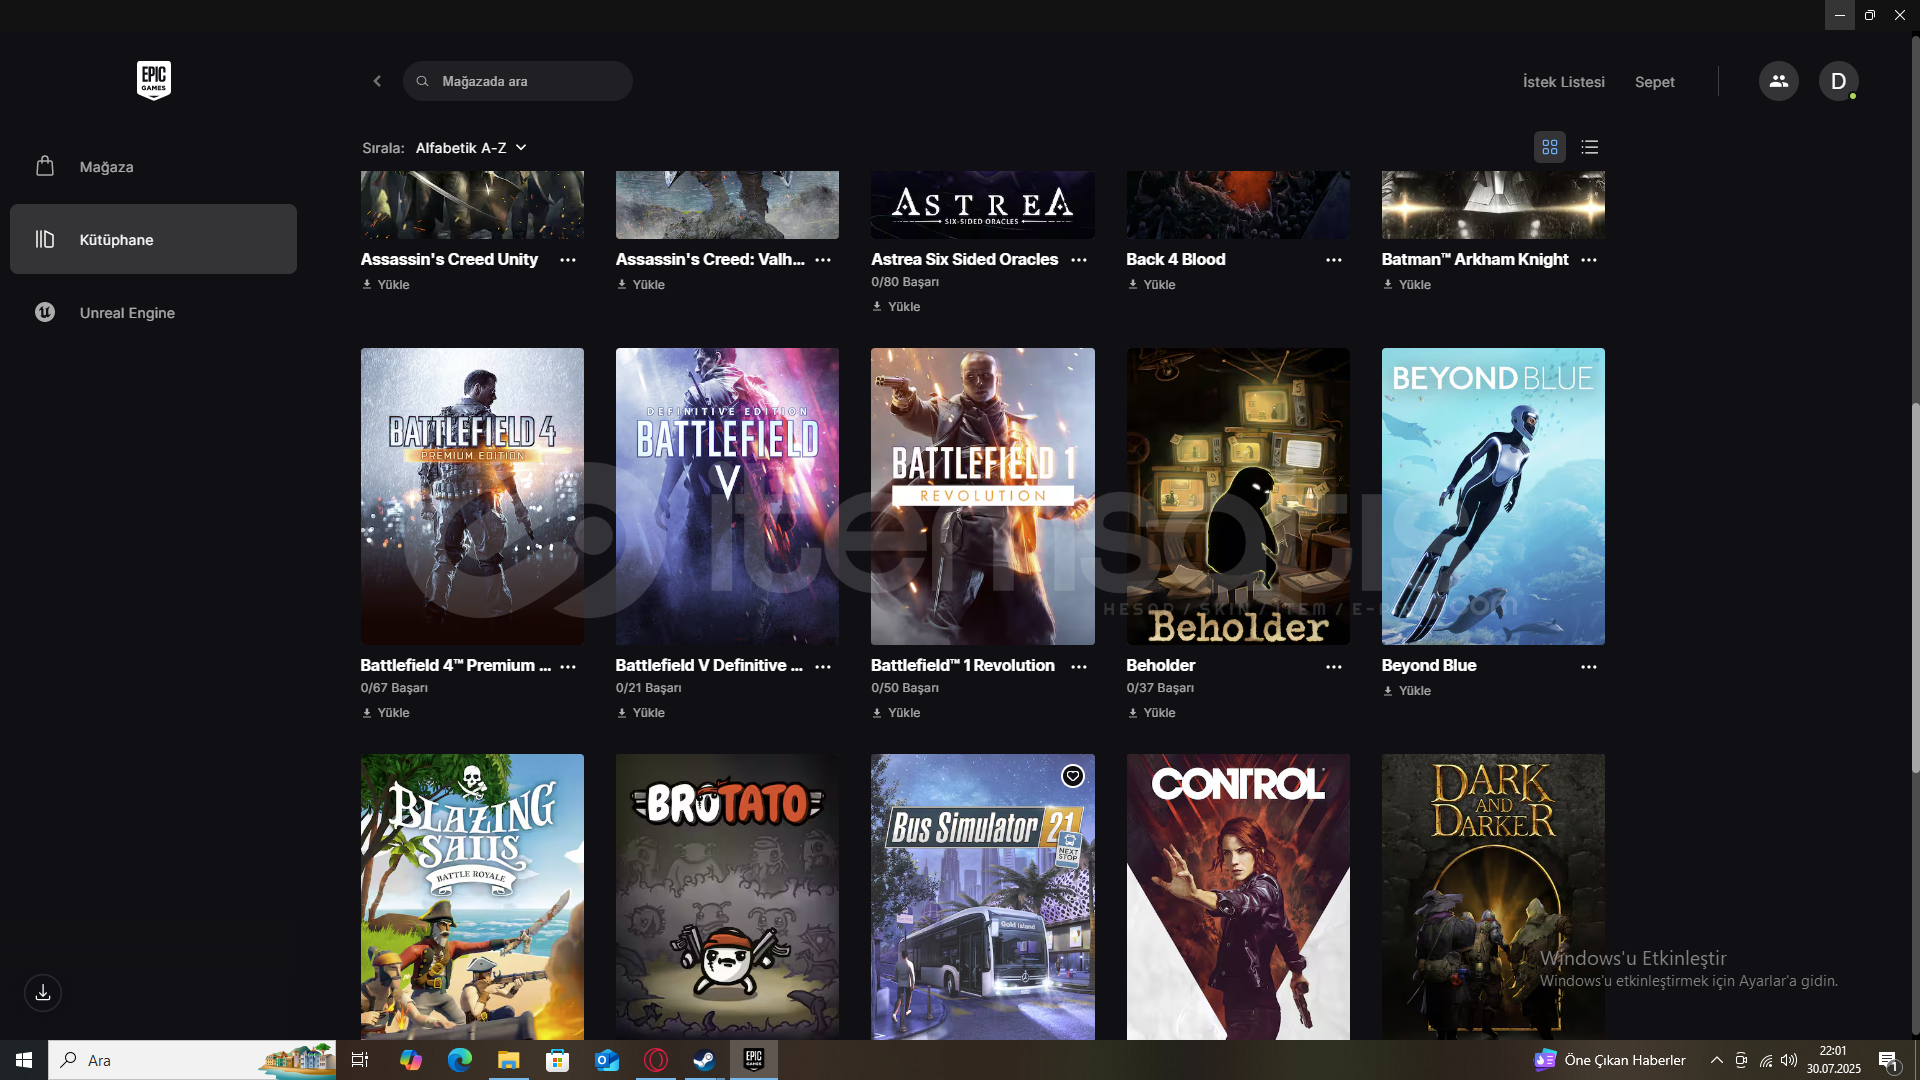Install Back 4 Blood via Yükle
The image size is (1920, 1080).
(x=1152, y=285)
